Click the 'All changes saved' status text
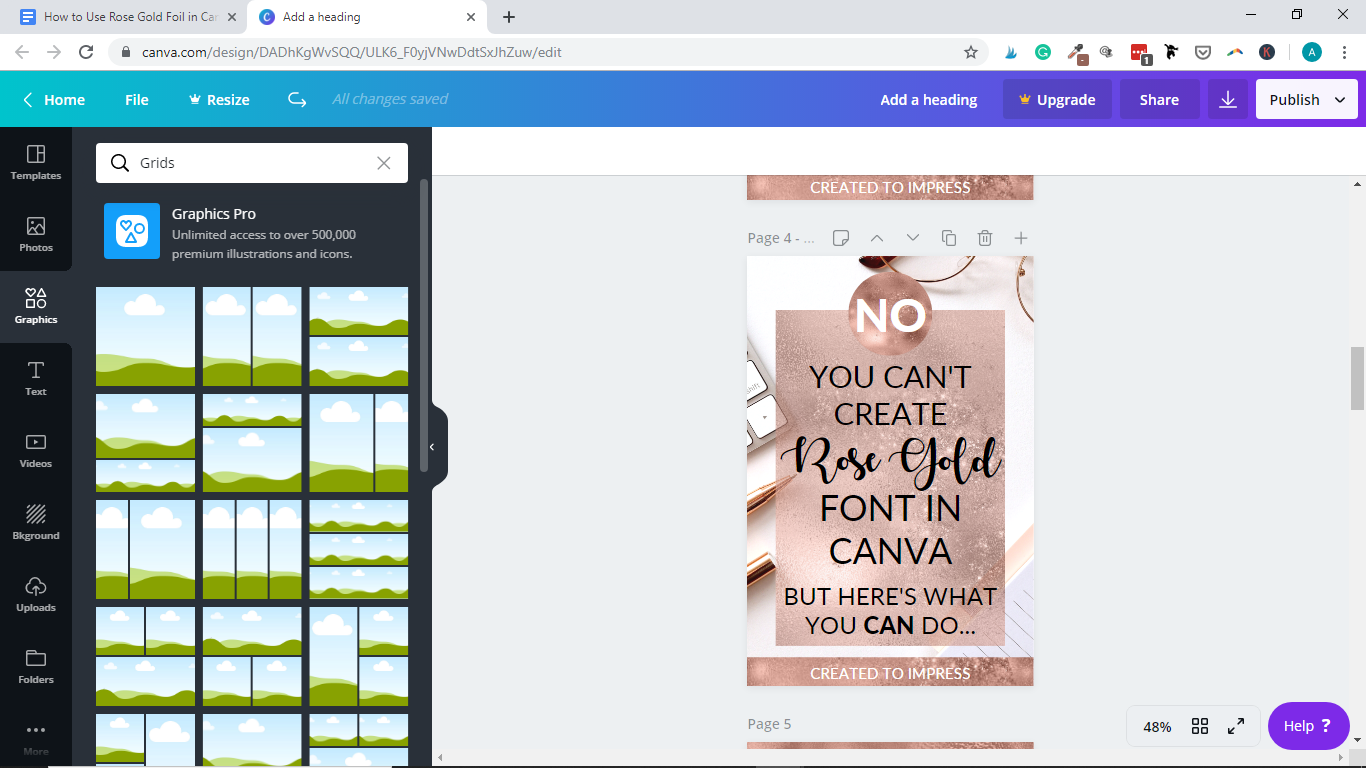Viewport: 1366px width, 768px height. (x=390, y=99)
